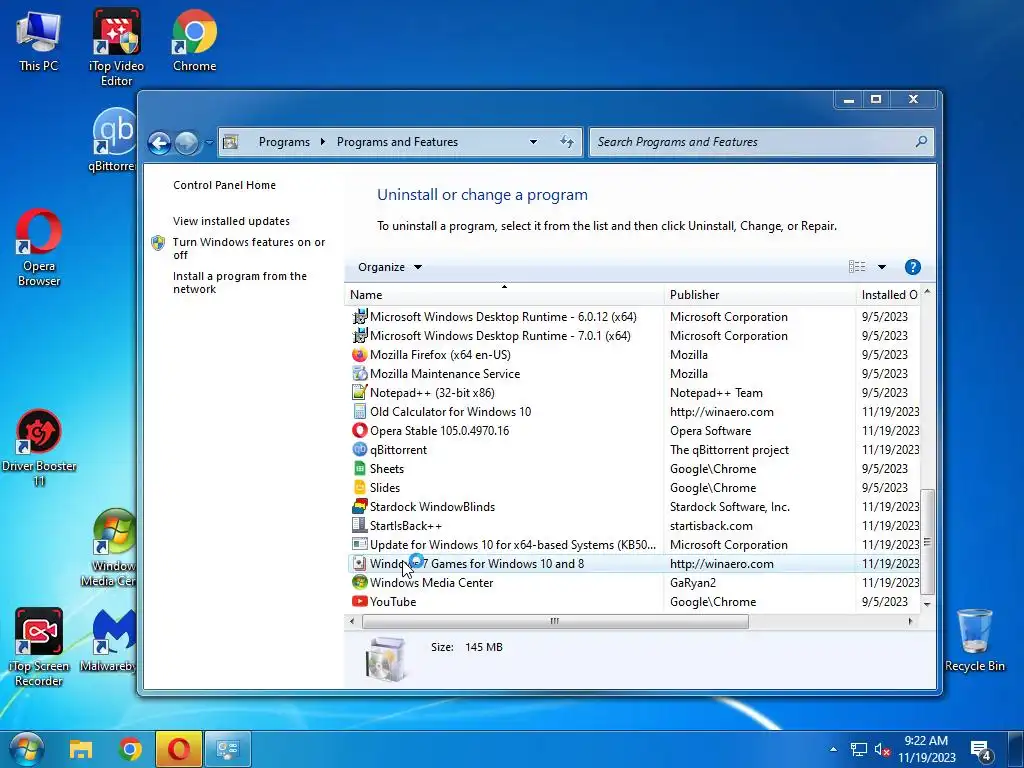Screen dimensions: 1024x768
Task: Click the scroll up arrow of program list
Action: pyautogui.click(x=927, y=292)
